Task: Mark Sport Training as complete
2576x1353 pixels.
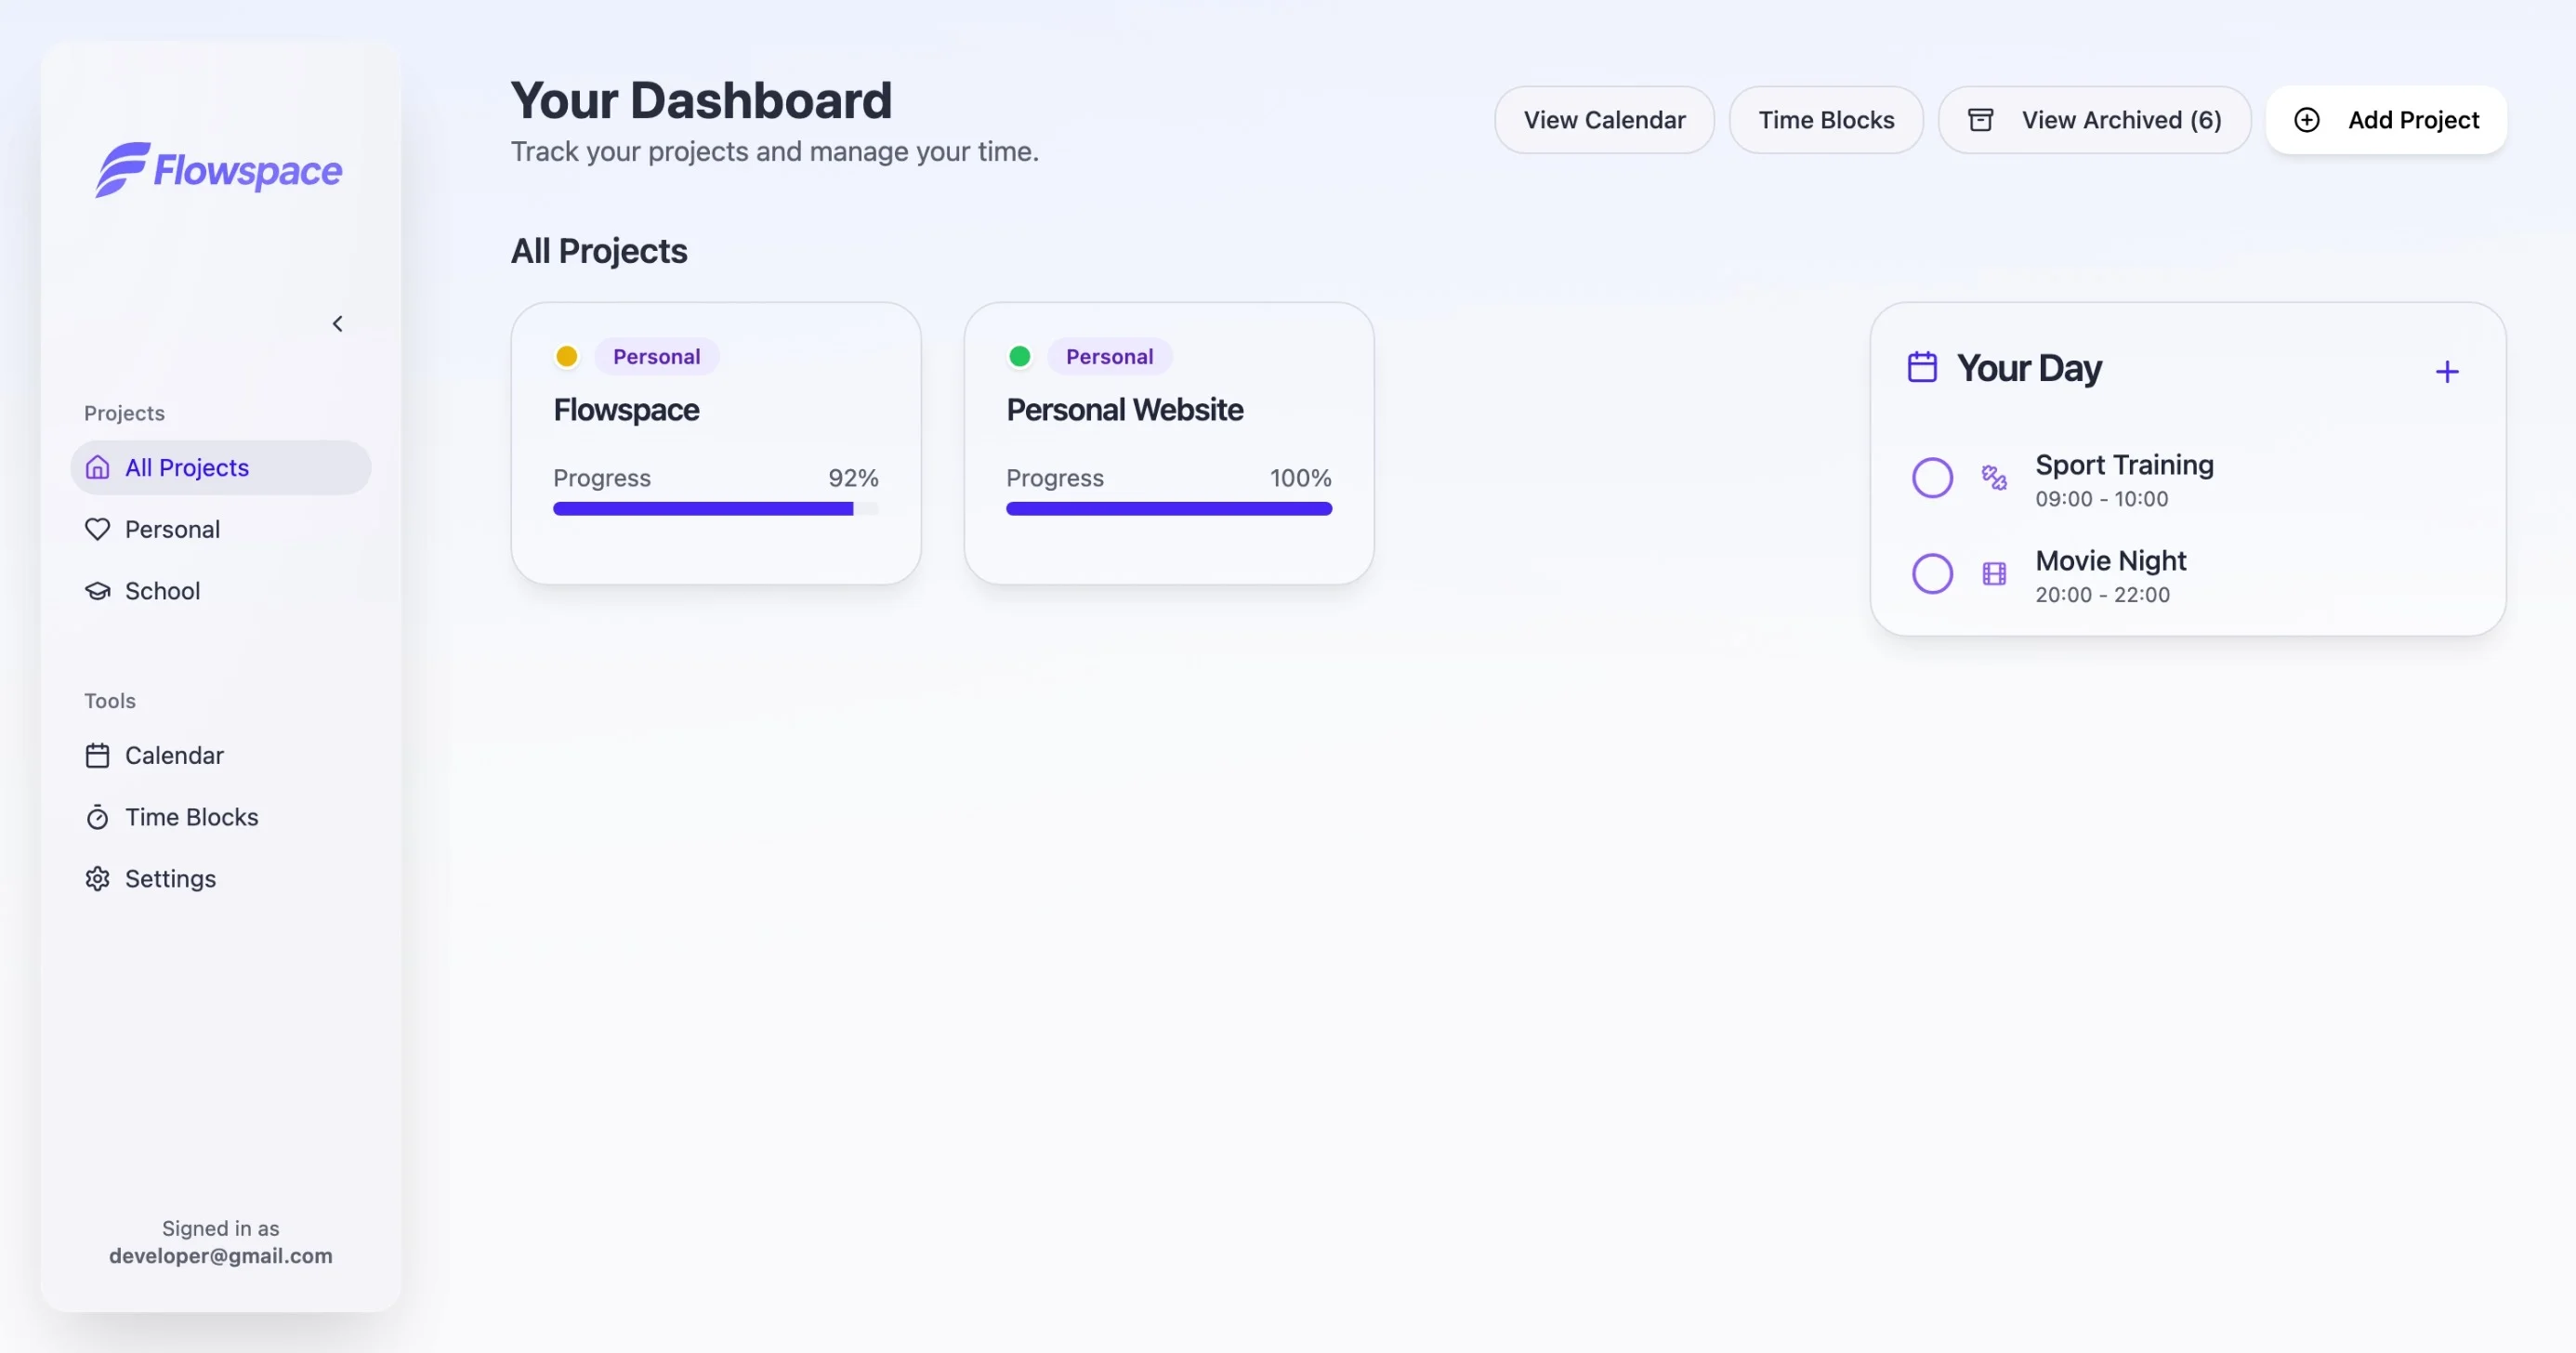Action: [1932, 477]
